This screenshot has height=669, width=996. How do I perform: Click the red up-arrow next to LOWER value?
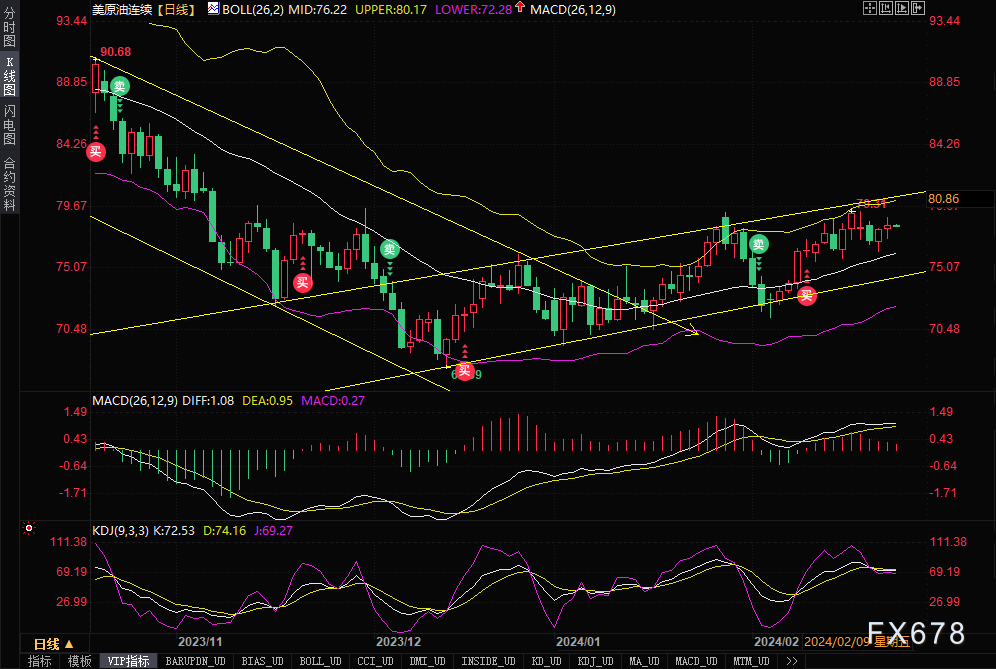520,7
